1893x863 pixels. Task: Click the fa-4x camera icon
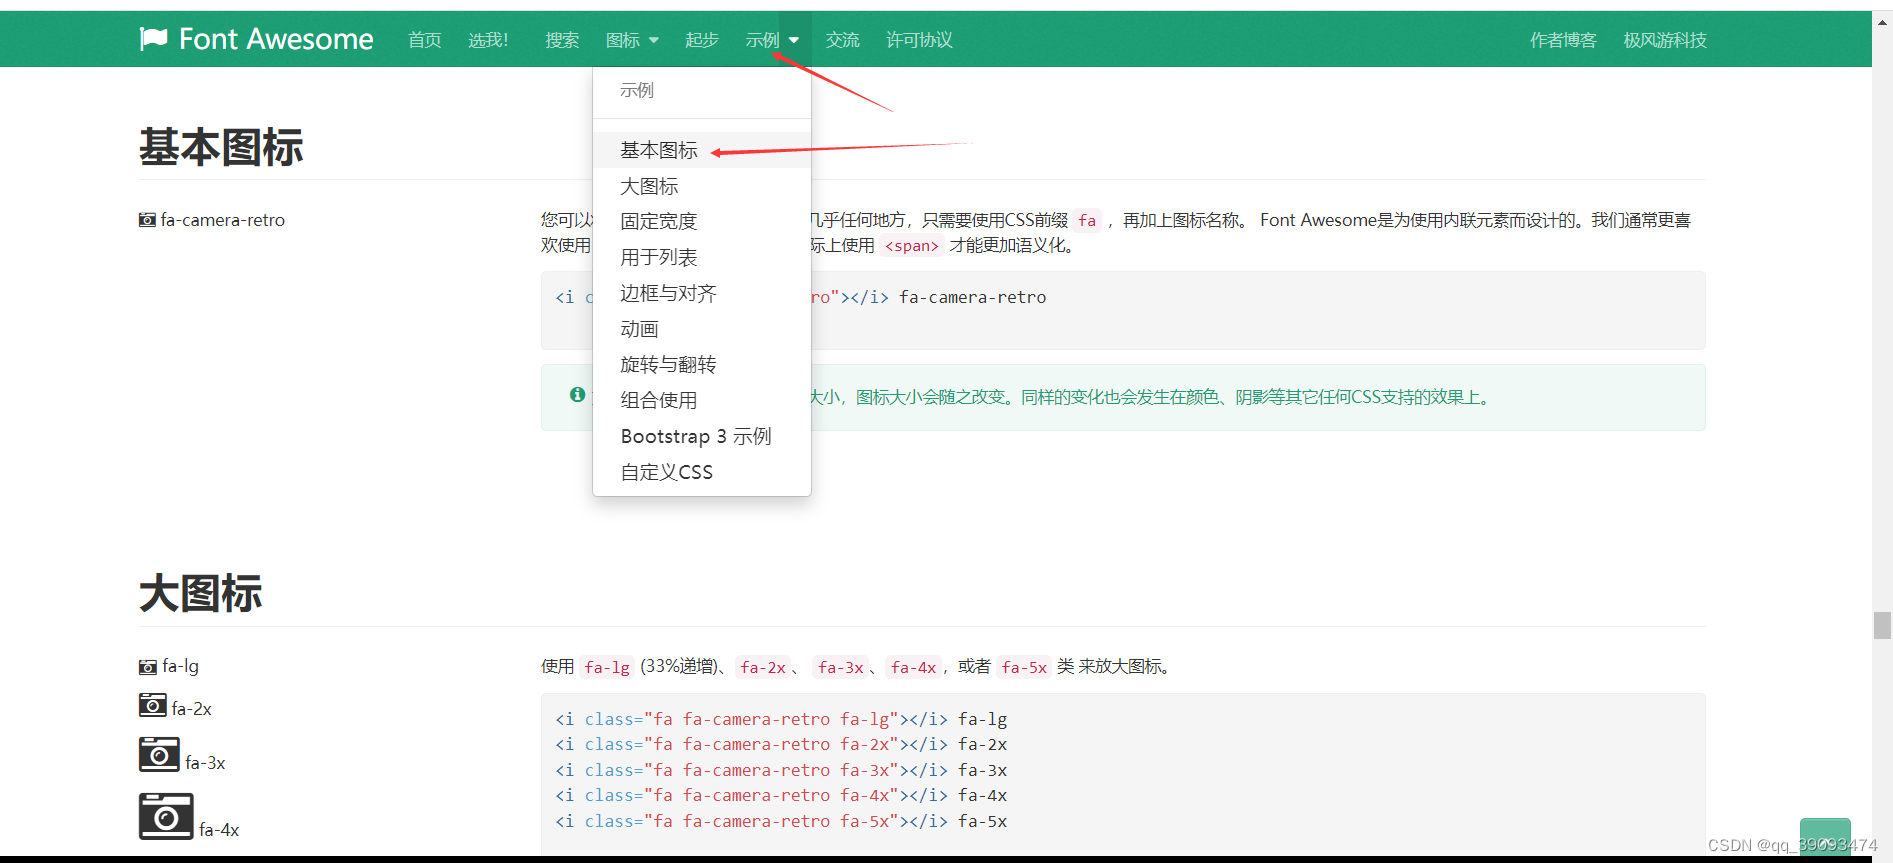pos(166,816)
